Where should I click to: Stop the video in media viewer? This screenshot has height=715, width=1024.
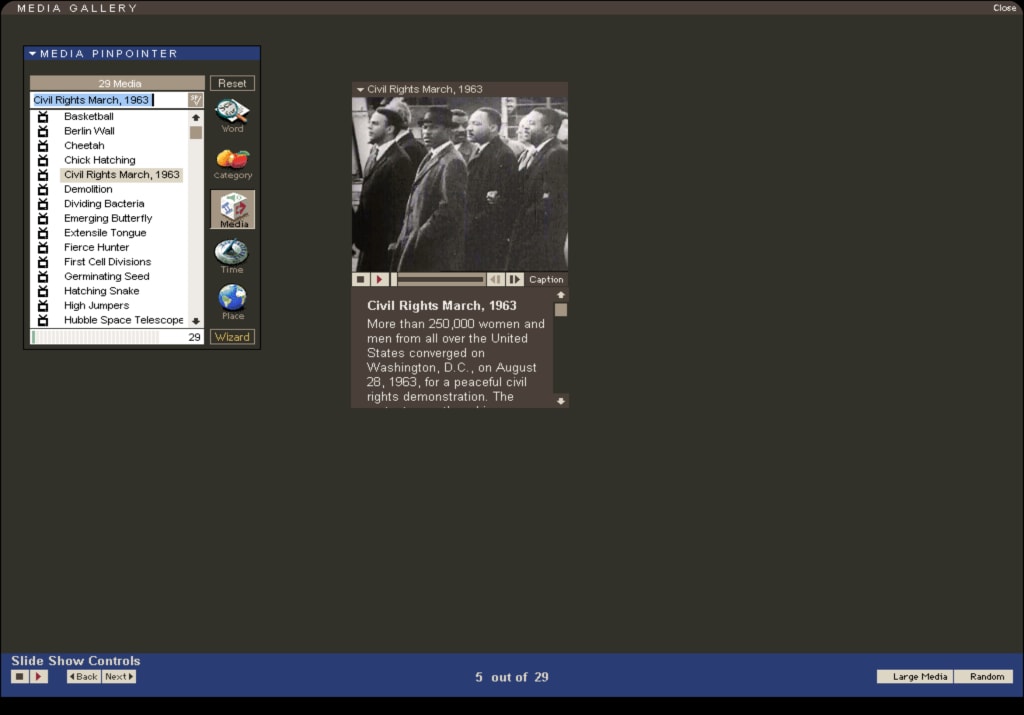pyautogui.click(x=361, y=280)
